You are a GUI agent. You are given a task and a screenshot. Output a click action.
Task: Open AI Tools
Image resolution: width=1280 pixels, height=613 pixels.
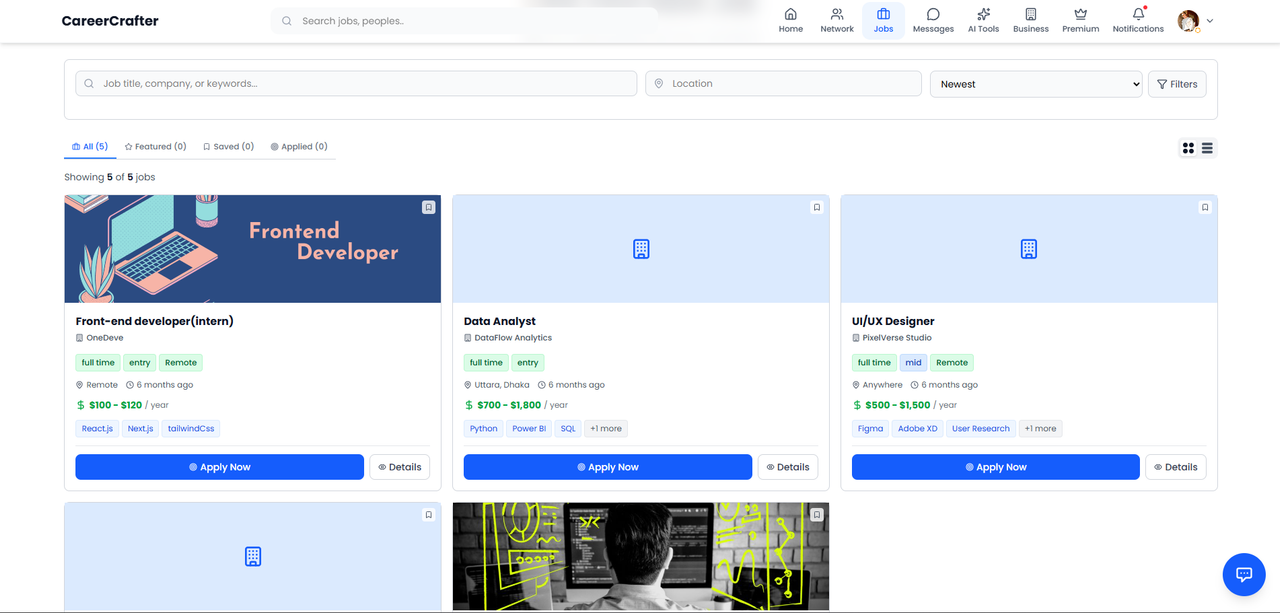pyautogui.click(x=983, y=20)
